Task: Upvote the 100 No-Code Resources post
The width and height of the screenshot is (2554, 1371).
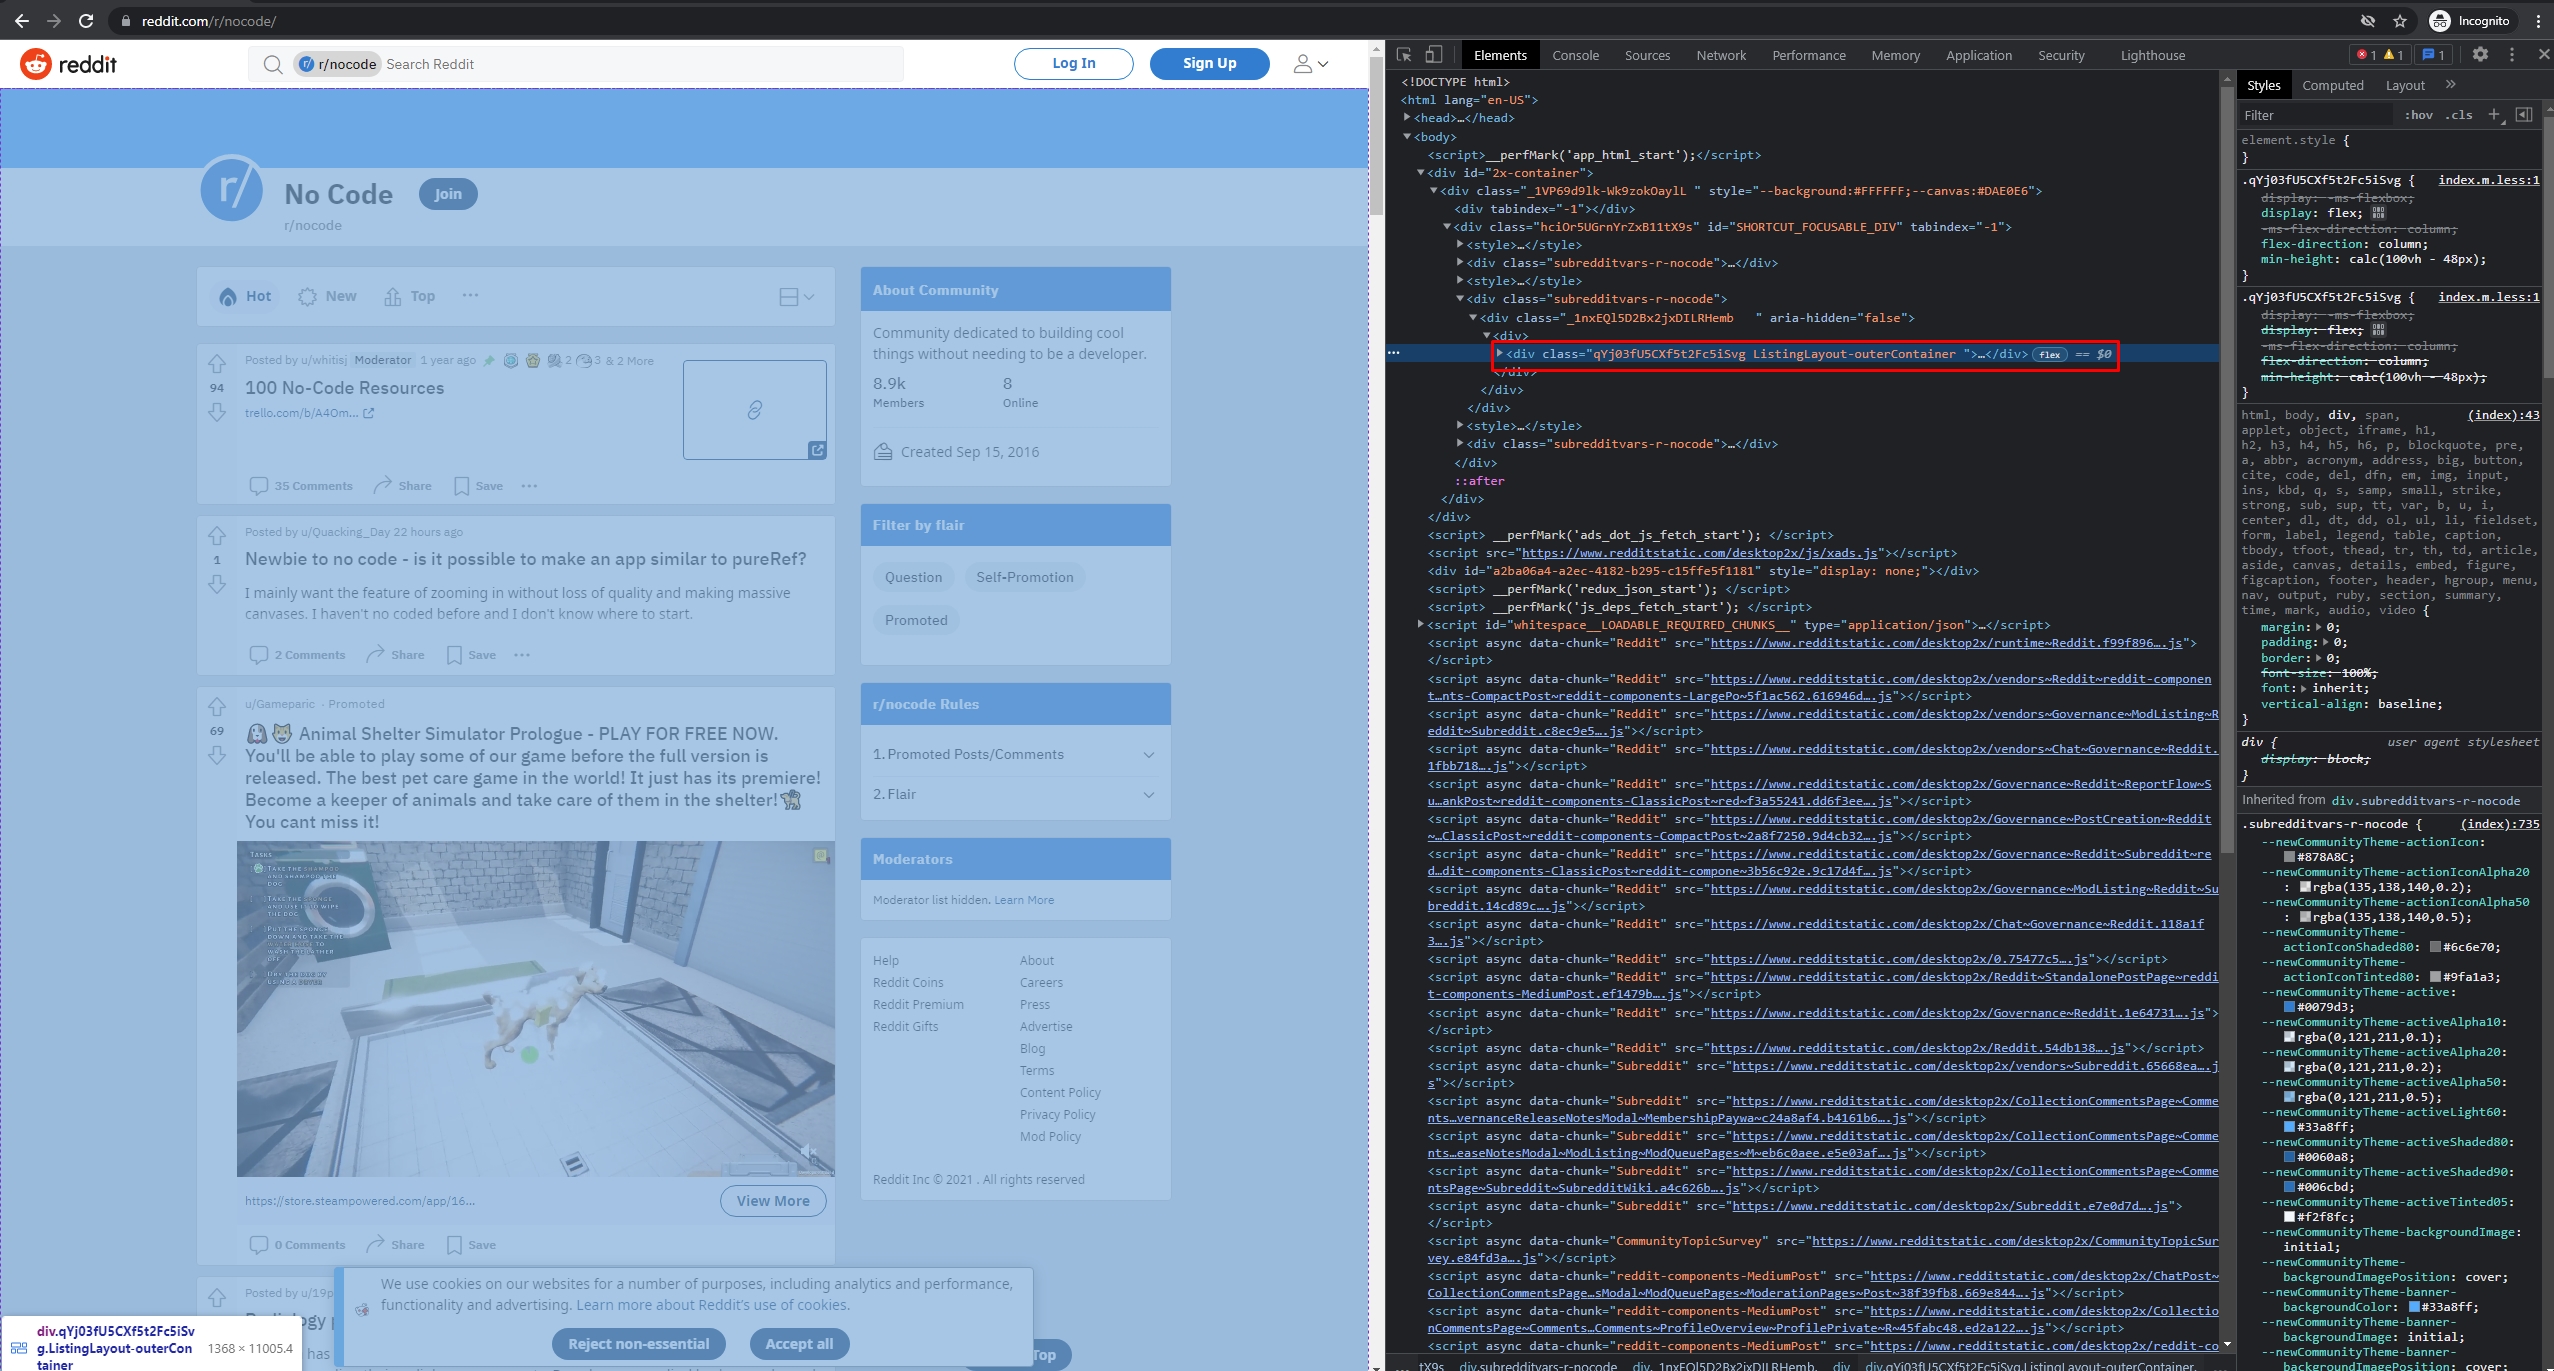Action: [x=217, y=364]
